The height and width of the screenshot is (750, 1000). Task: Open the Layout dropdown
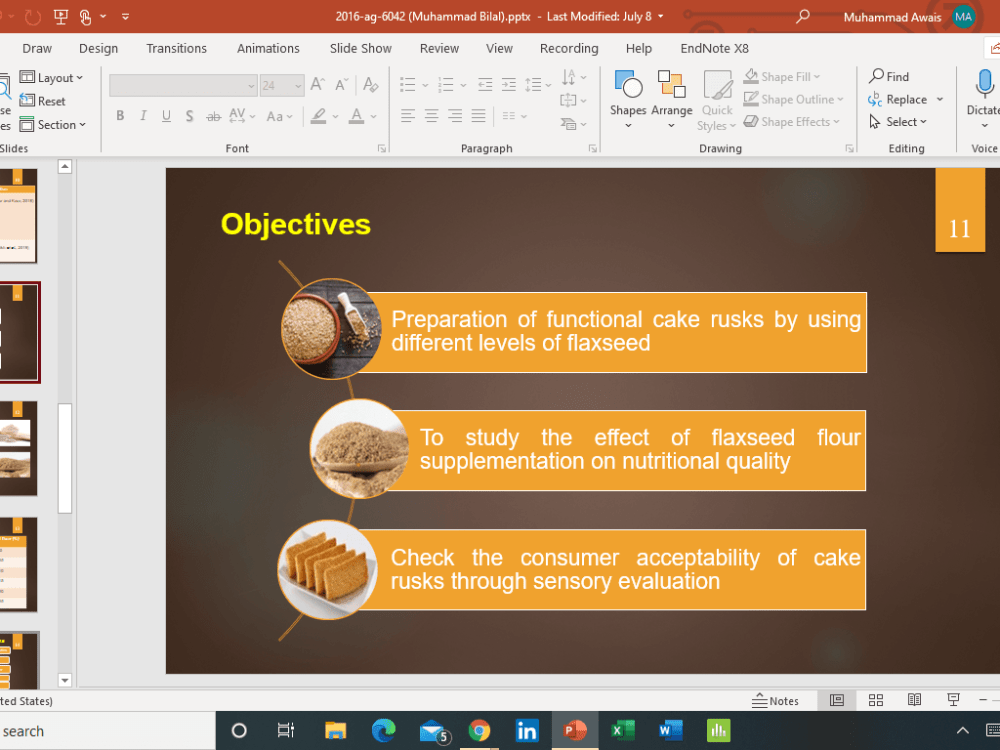coord(52,78)
